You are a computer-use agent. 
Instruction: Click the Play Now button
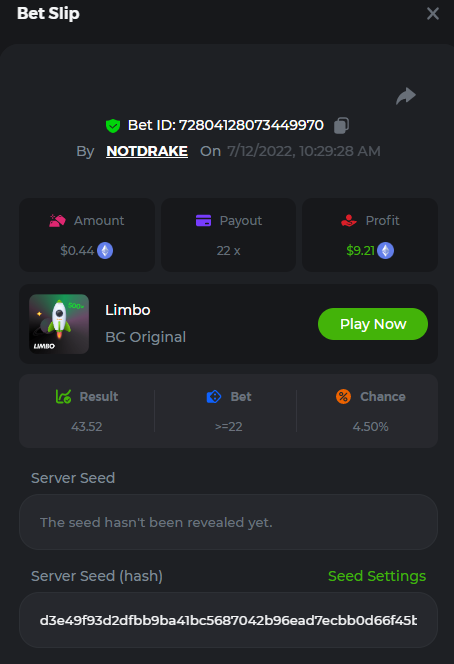(x=373, y=324)
